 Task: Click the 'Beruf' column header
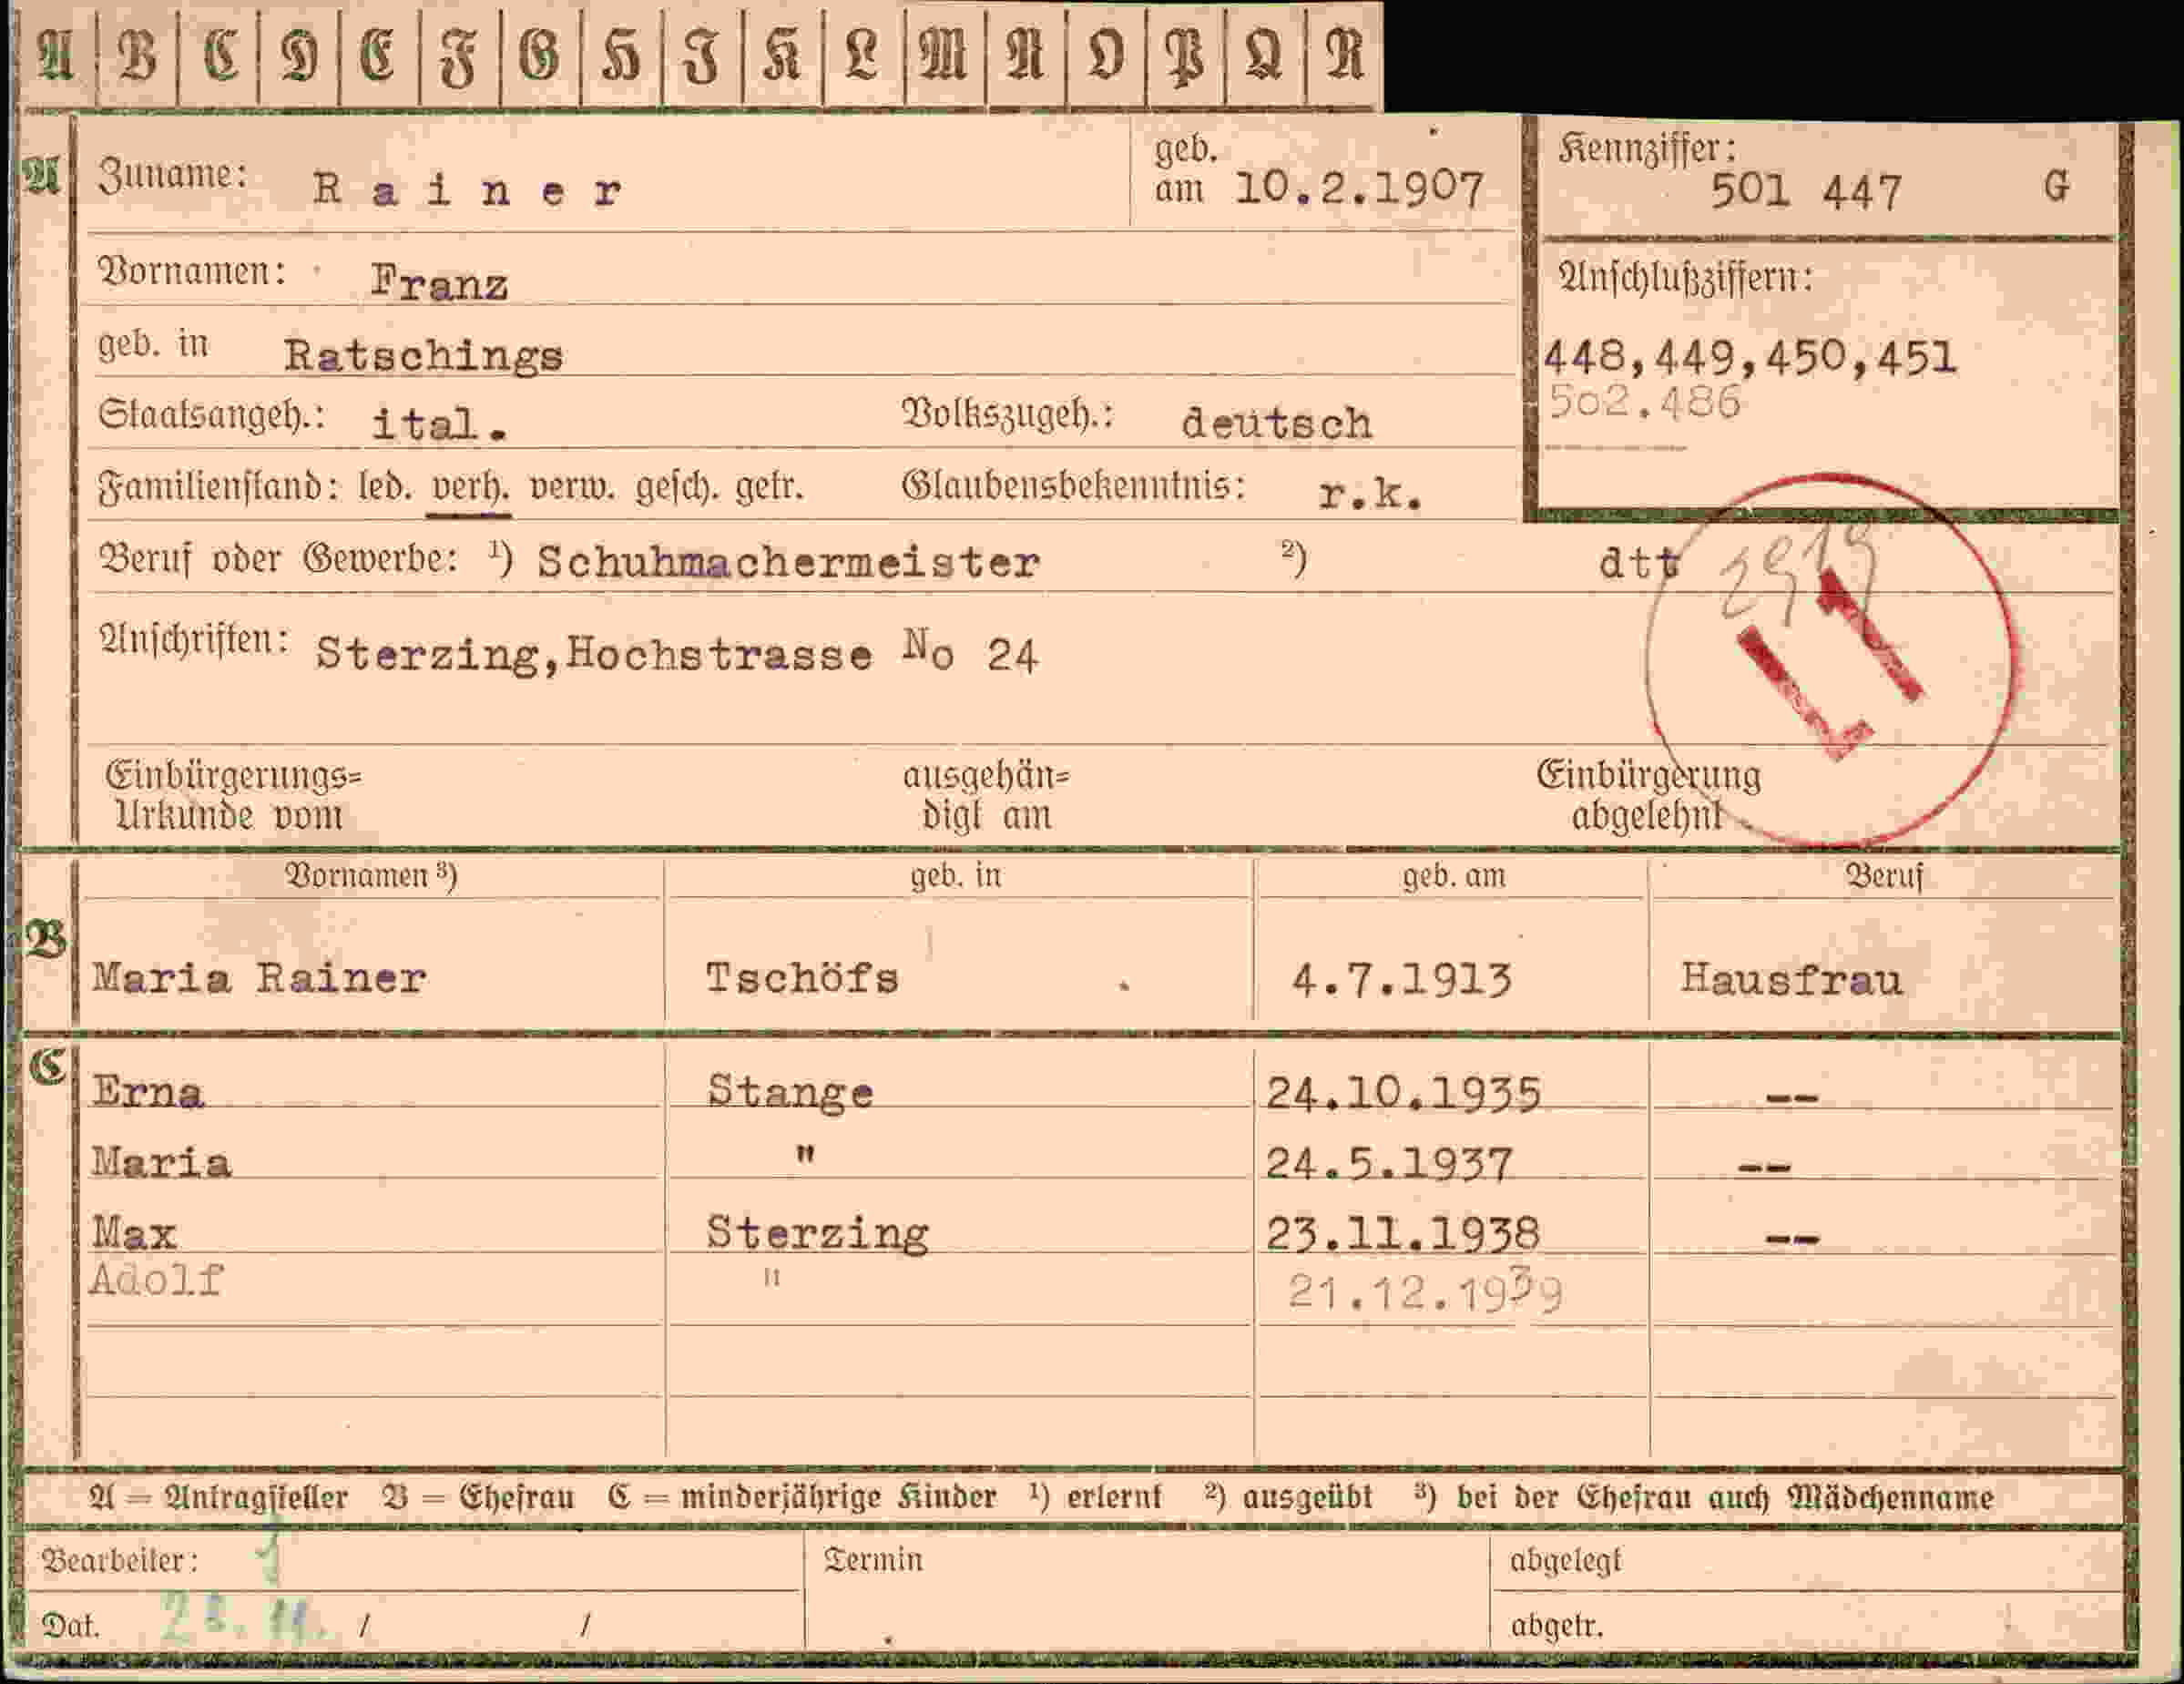pos(1883,876)
